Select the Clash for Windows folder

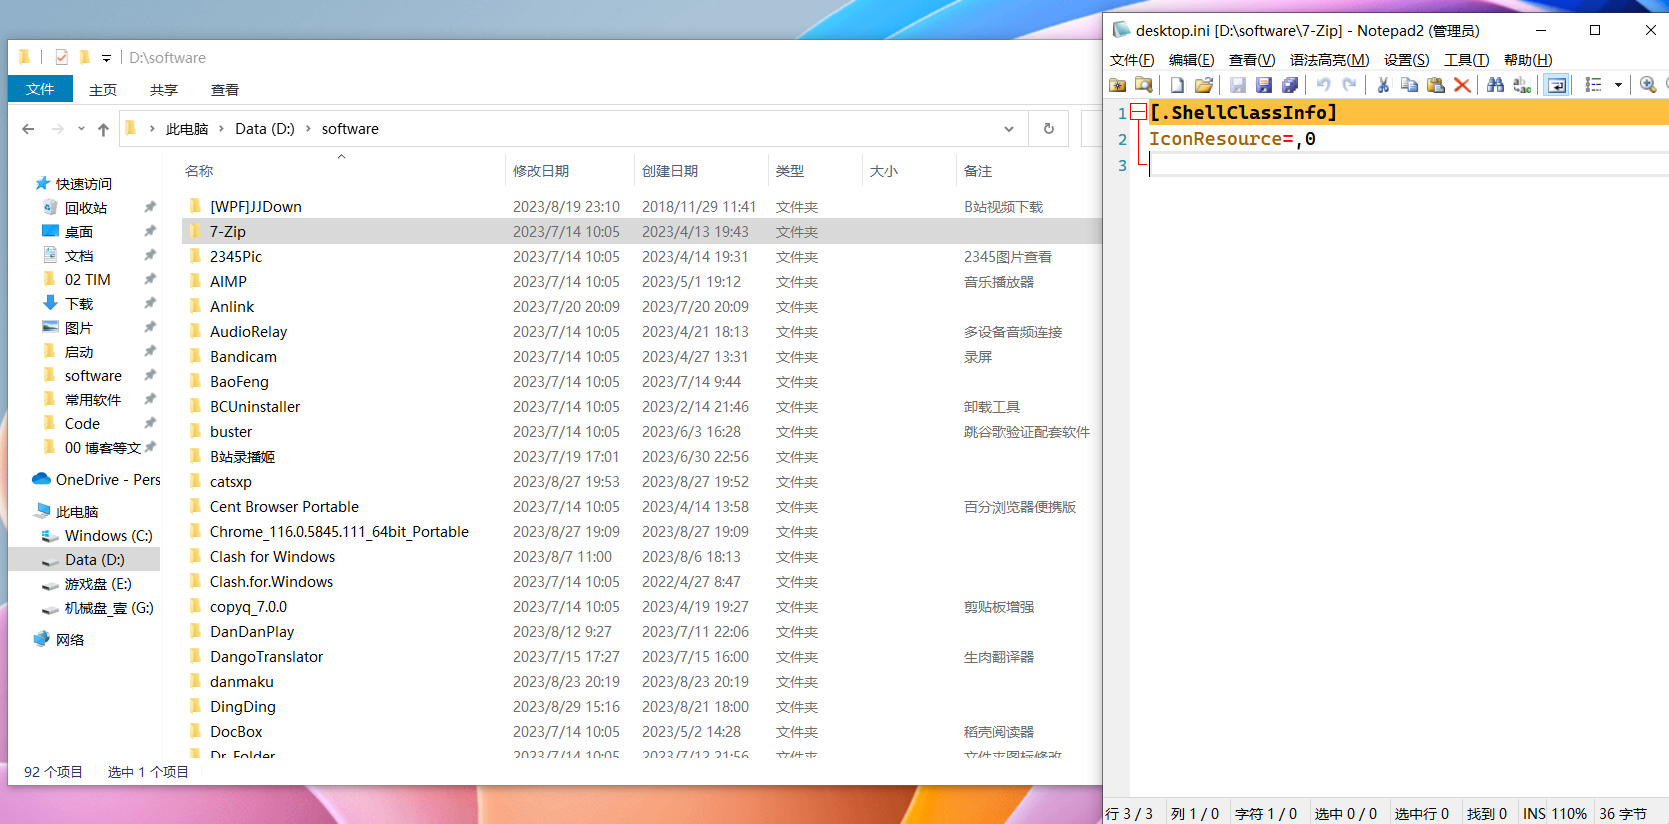click(x=272, y=556)
